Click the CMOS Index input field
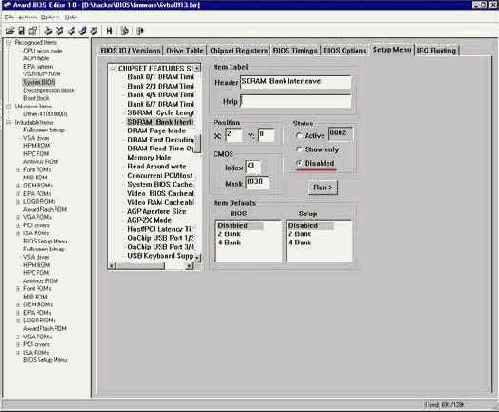 click(253, 166)
